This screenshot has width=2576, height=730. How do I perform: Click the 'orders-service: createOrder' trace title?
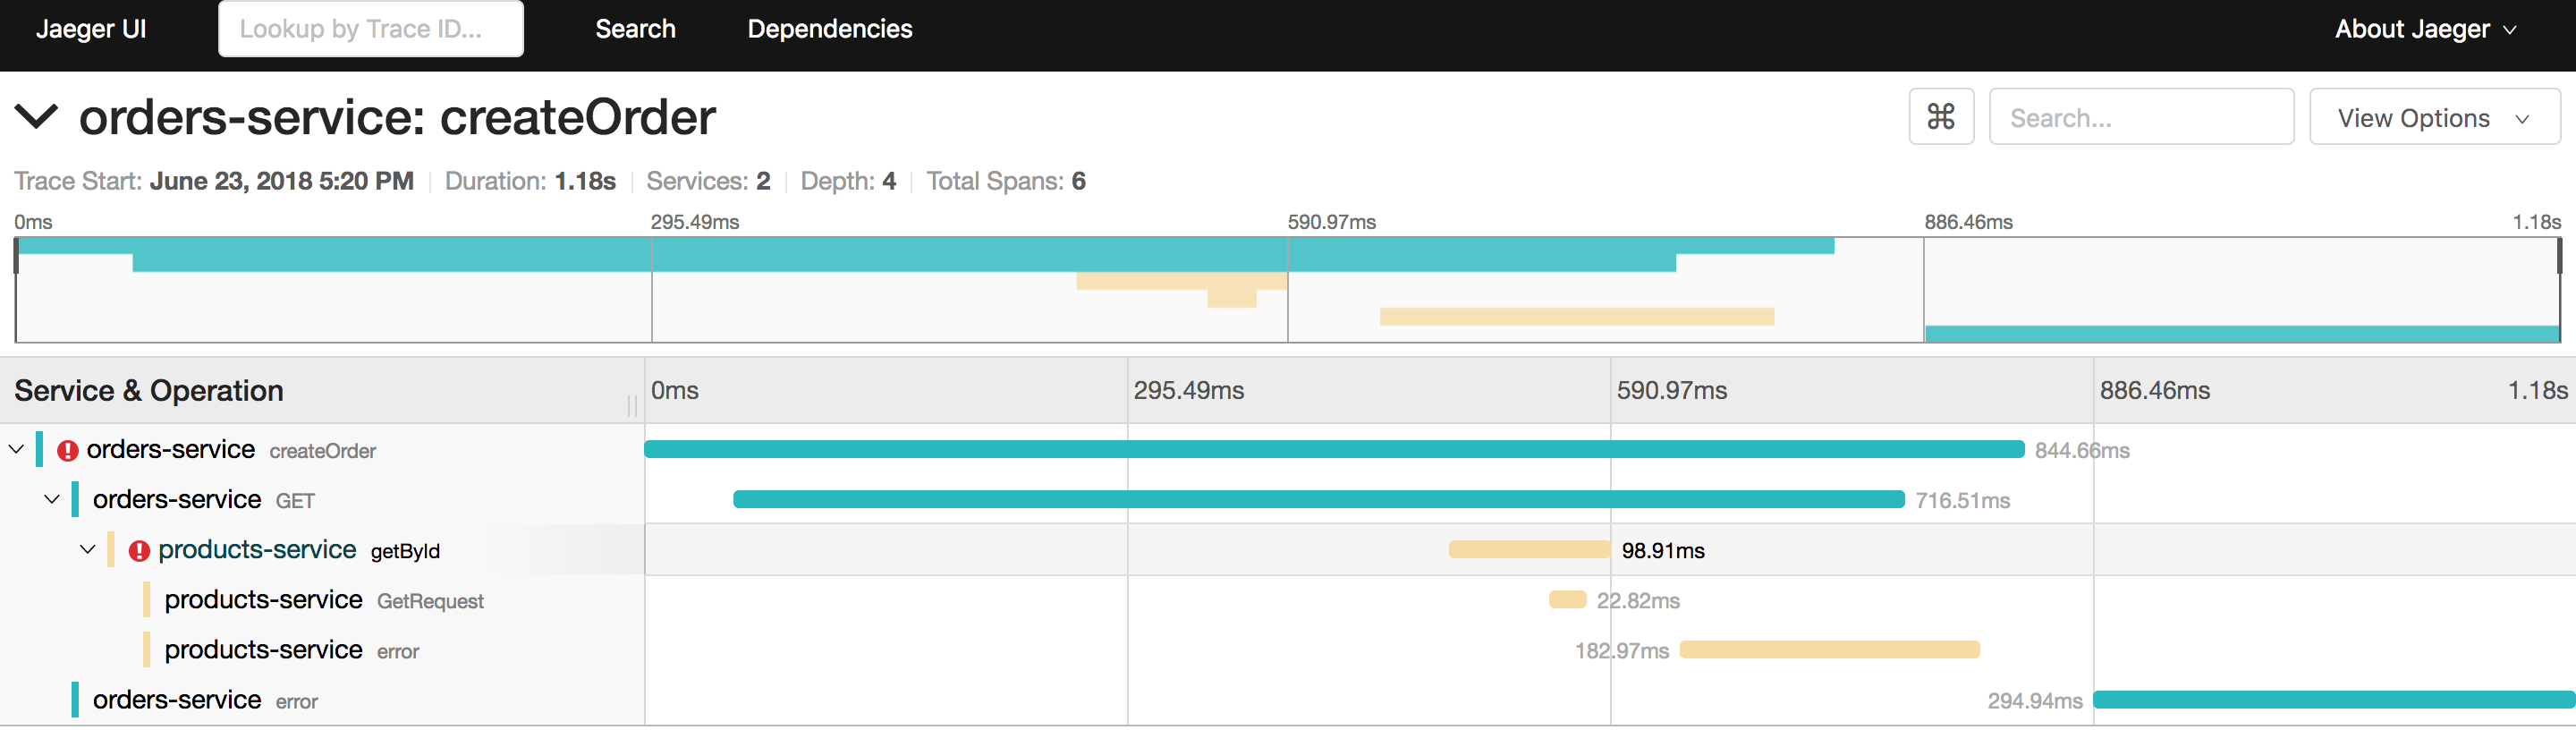[x=397, y=117]
